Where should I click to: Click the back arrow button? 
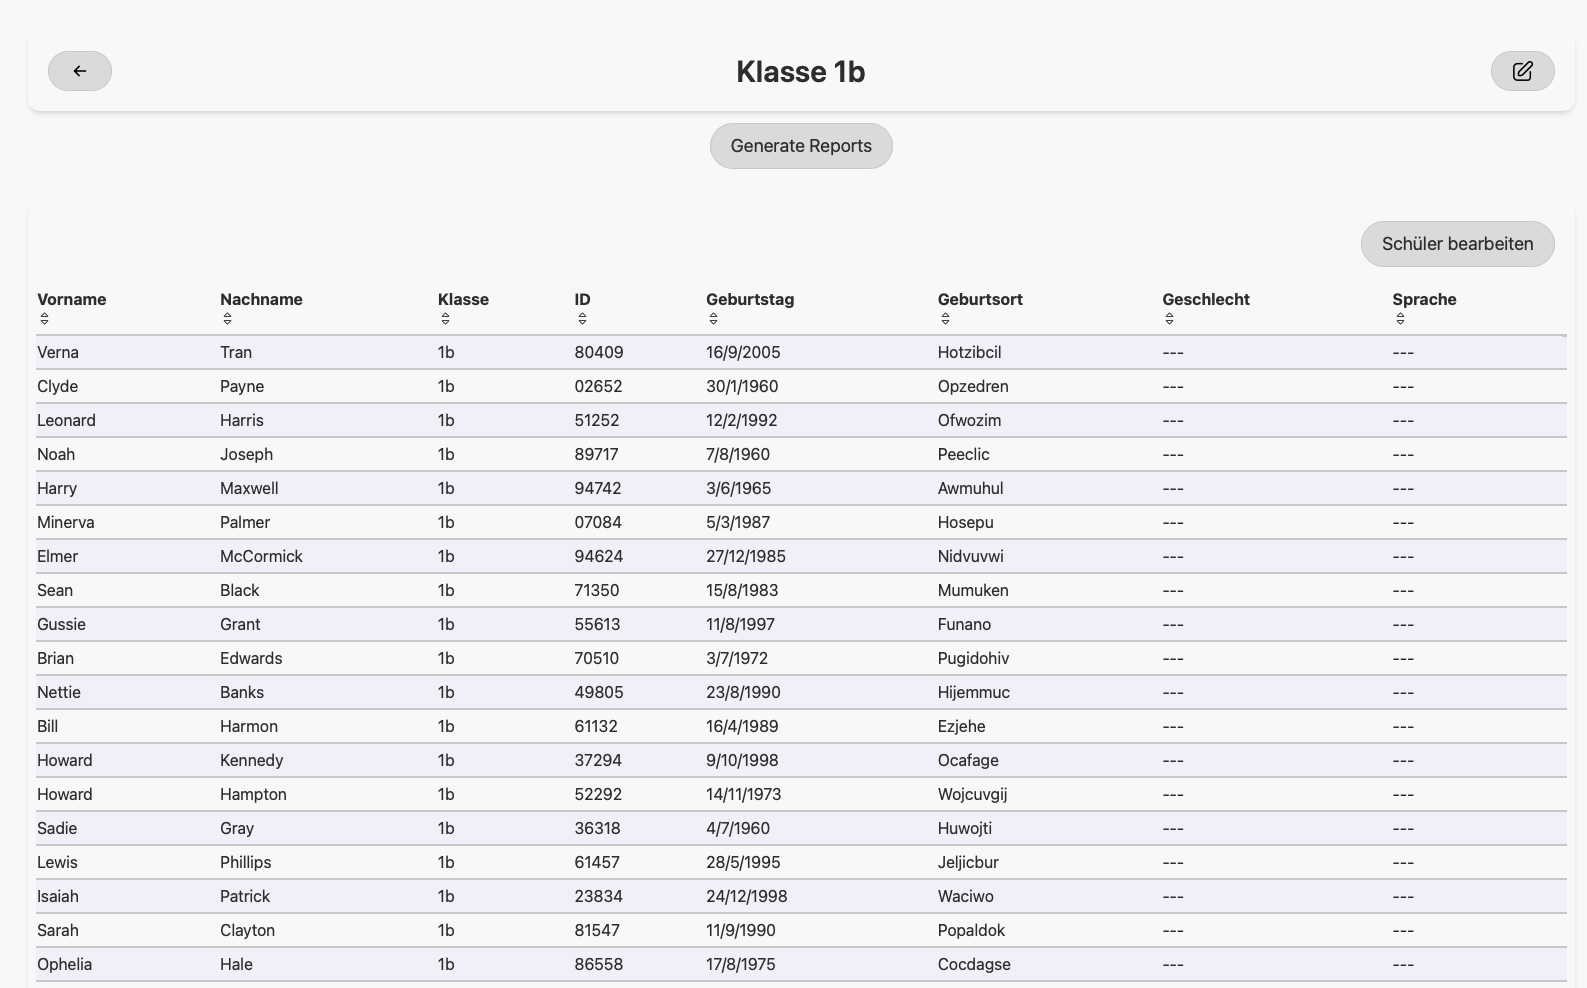[x=80, y=71]
